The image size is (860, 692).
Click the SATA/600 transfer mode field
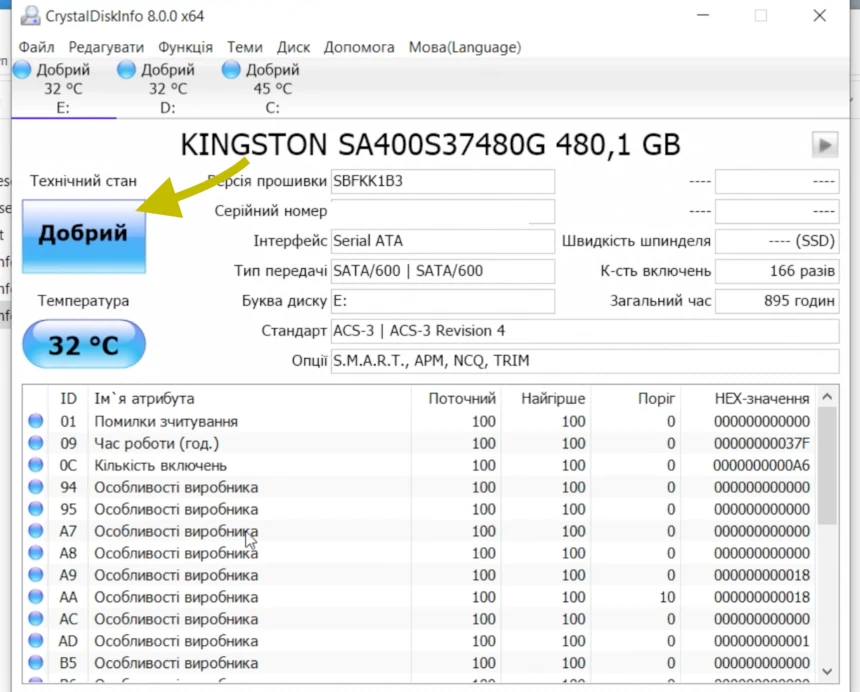443,271
